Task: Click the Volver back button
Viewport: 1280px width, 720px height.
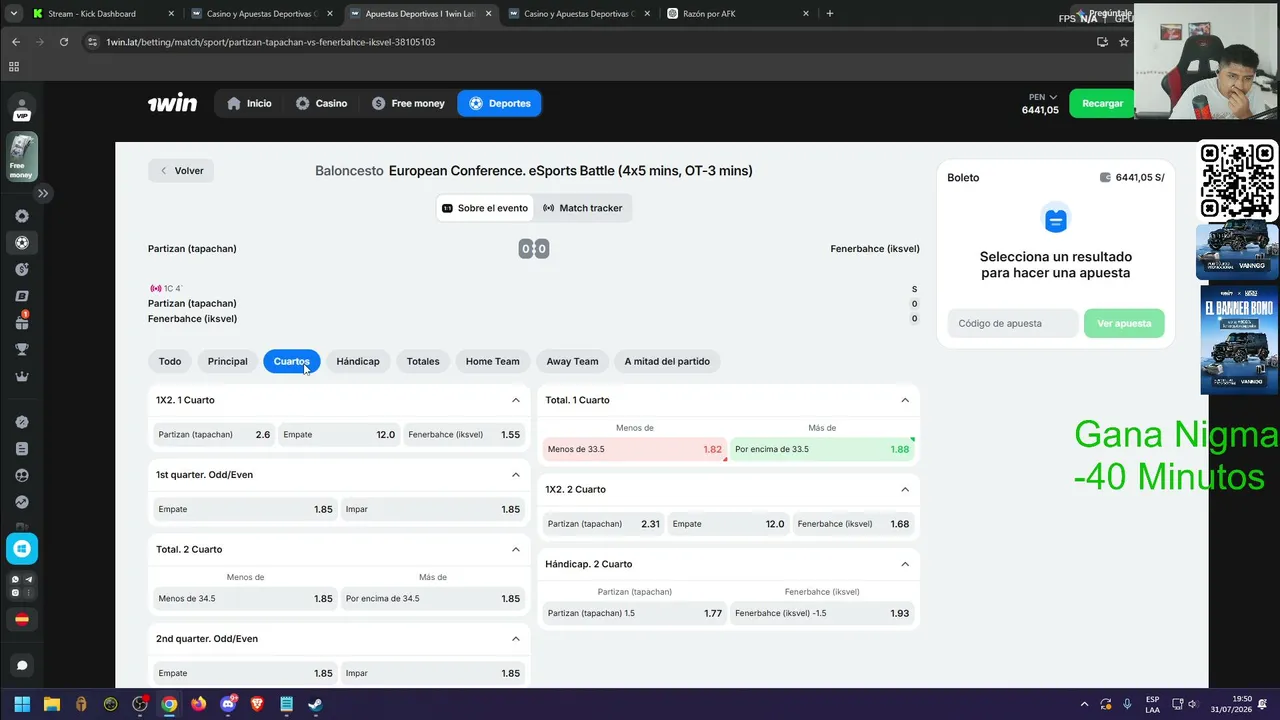Action: pos(181,171)
